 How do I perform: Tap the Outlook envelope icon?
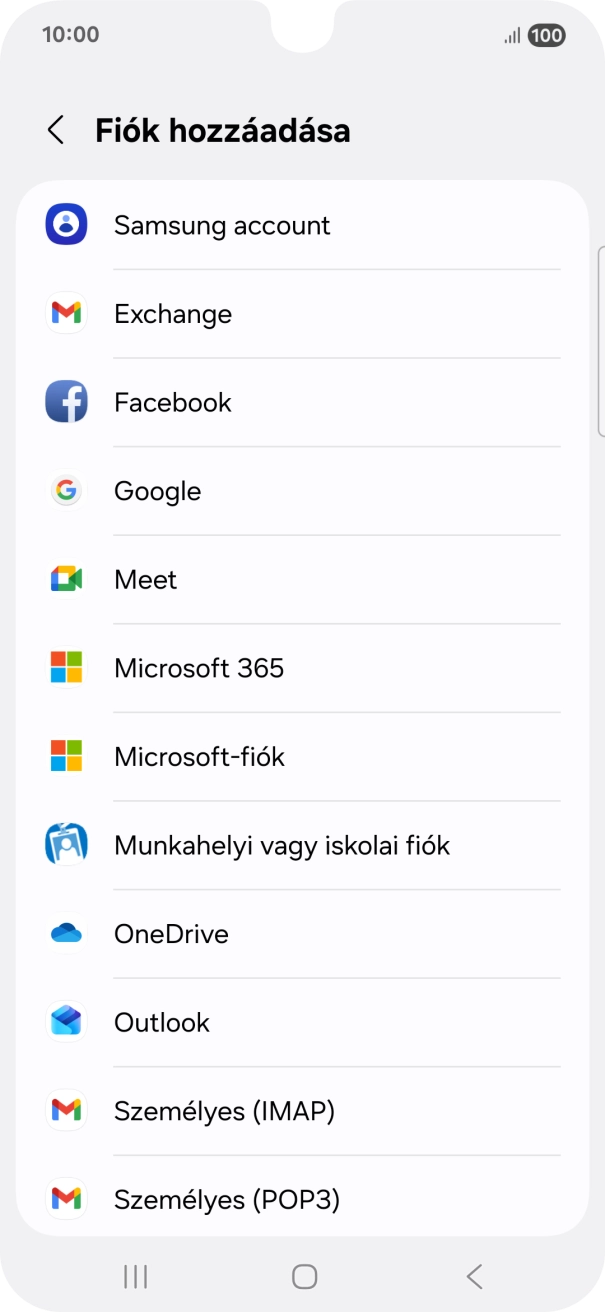pos(65,1022)
